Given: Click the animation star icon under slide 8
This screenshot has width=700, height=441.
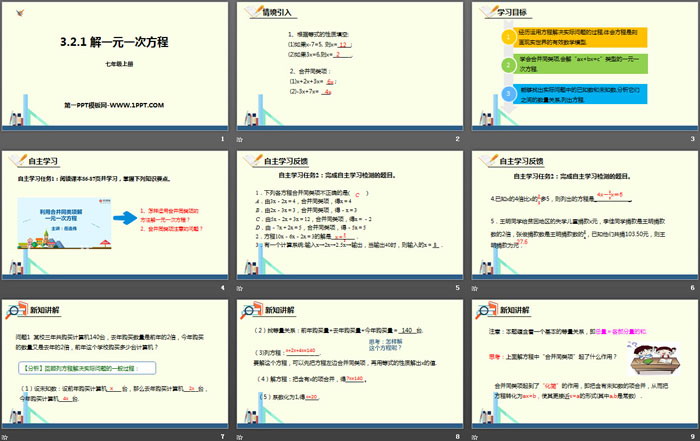Looking at the screenshot, I should tap(240, 437).
